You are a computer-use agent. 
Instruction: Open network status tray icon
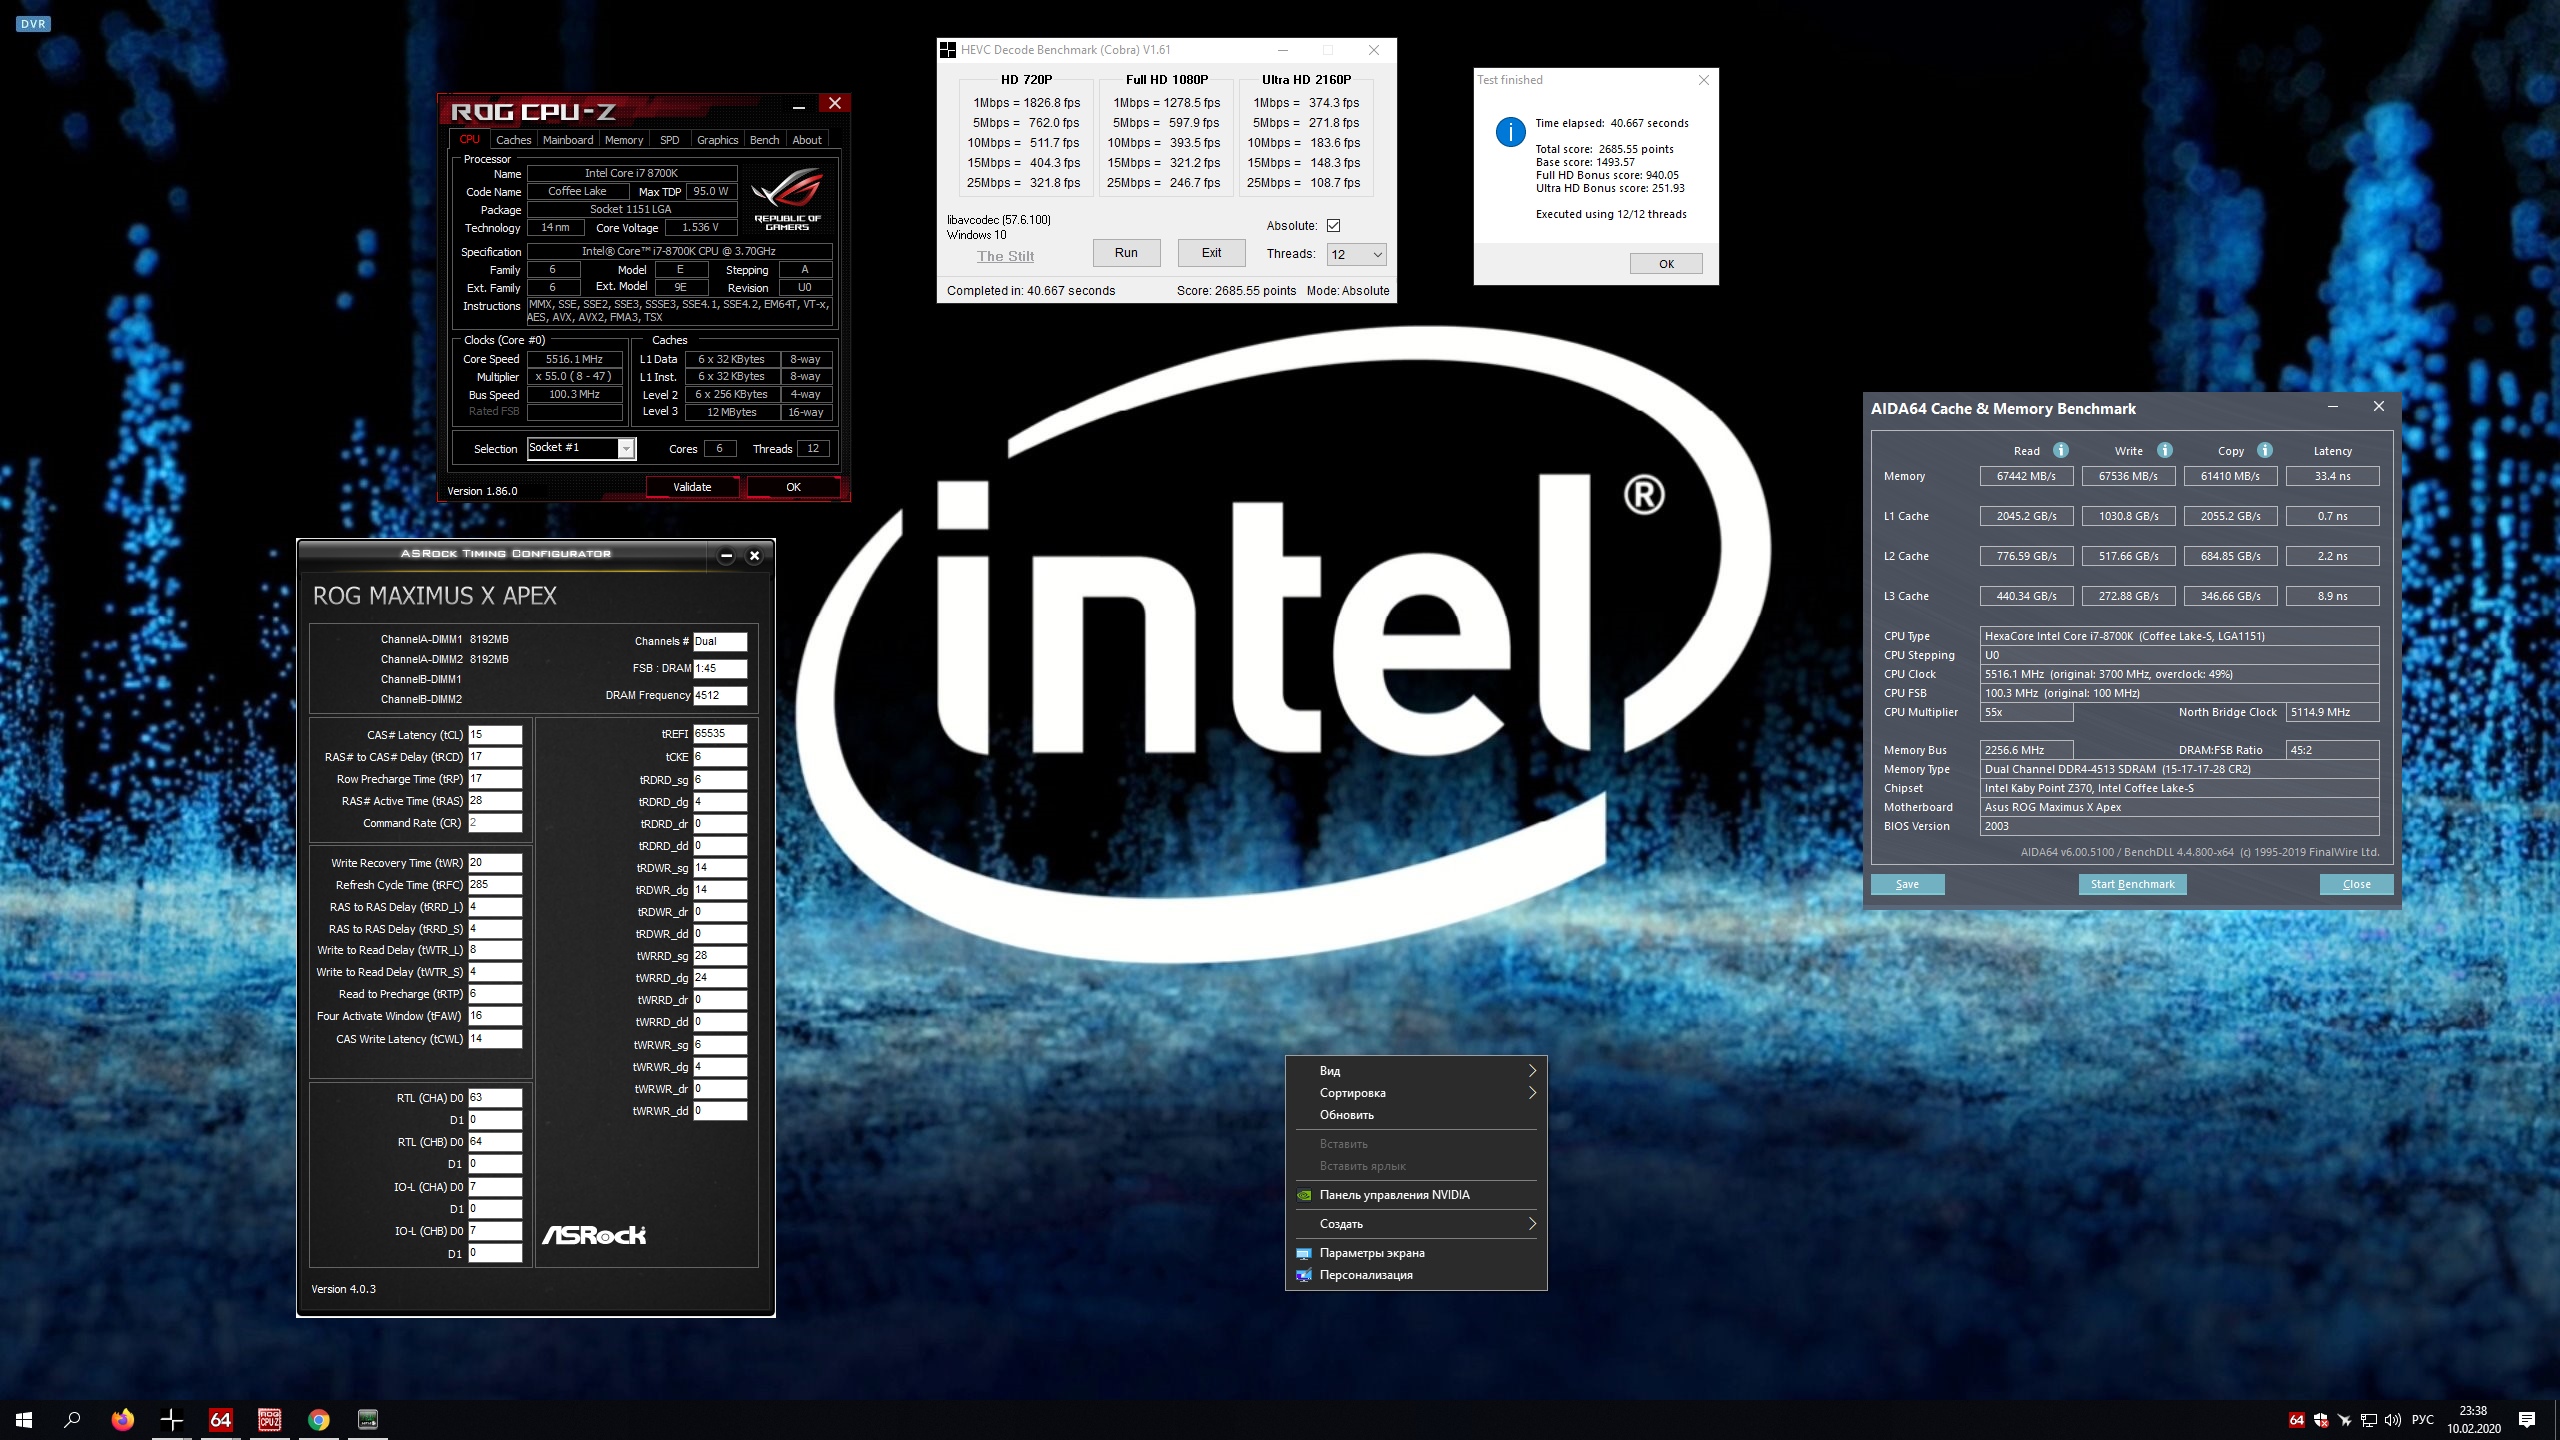pos(2368,1420)
